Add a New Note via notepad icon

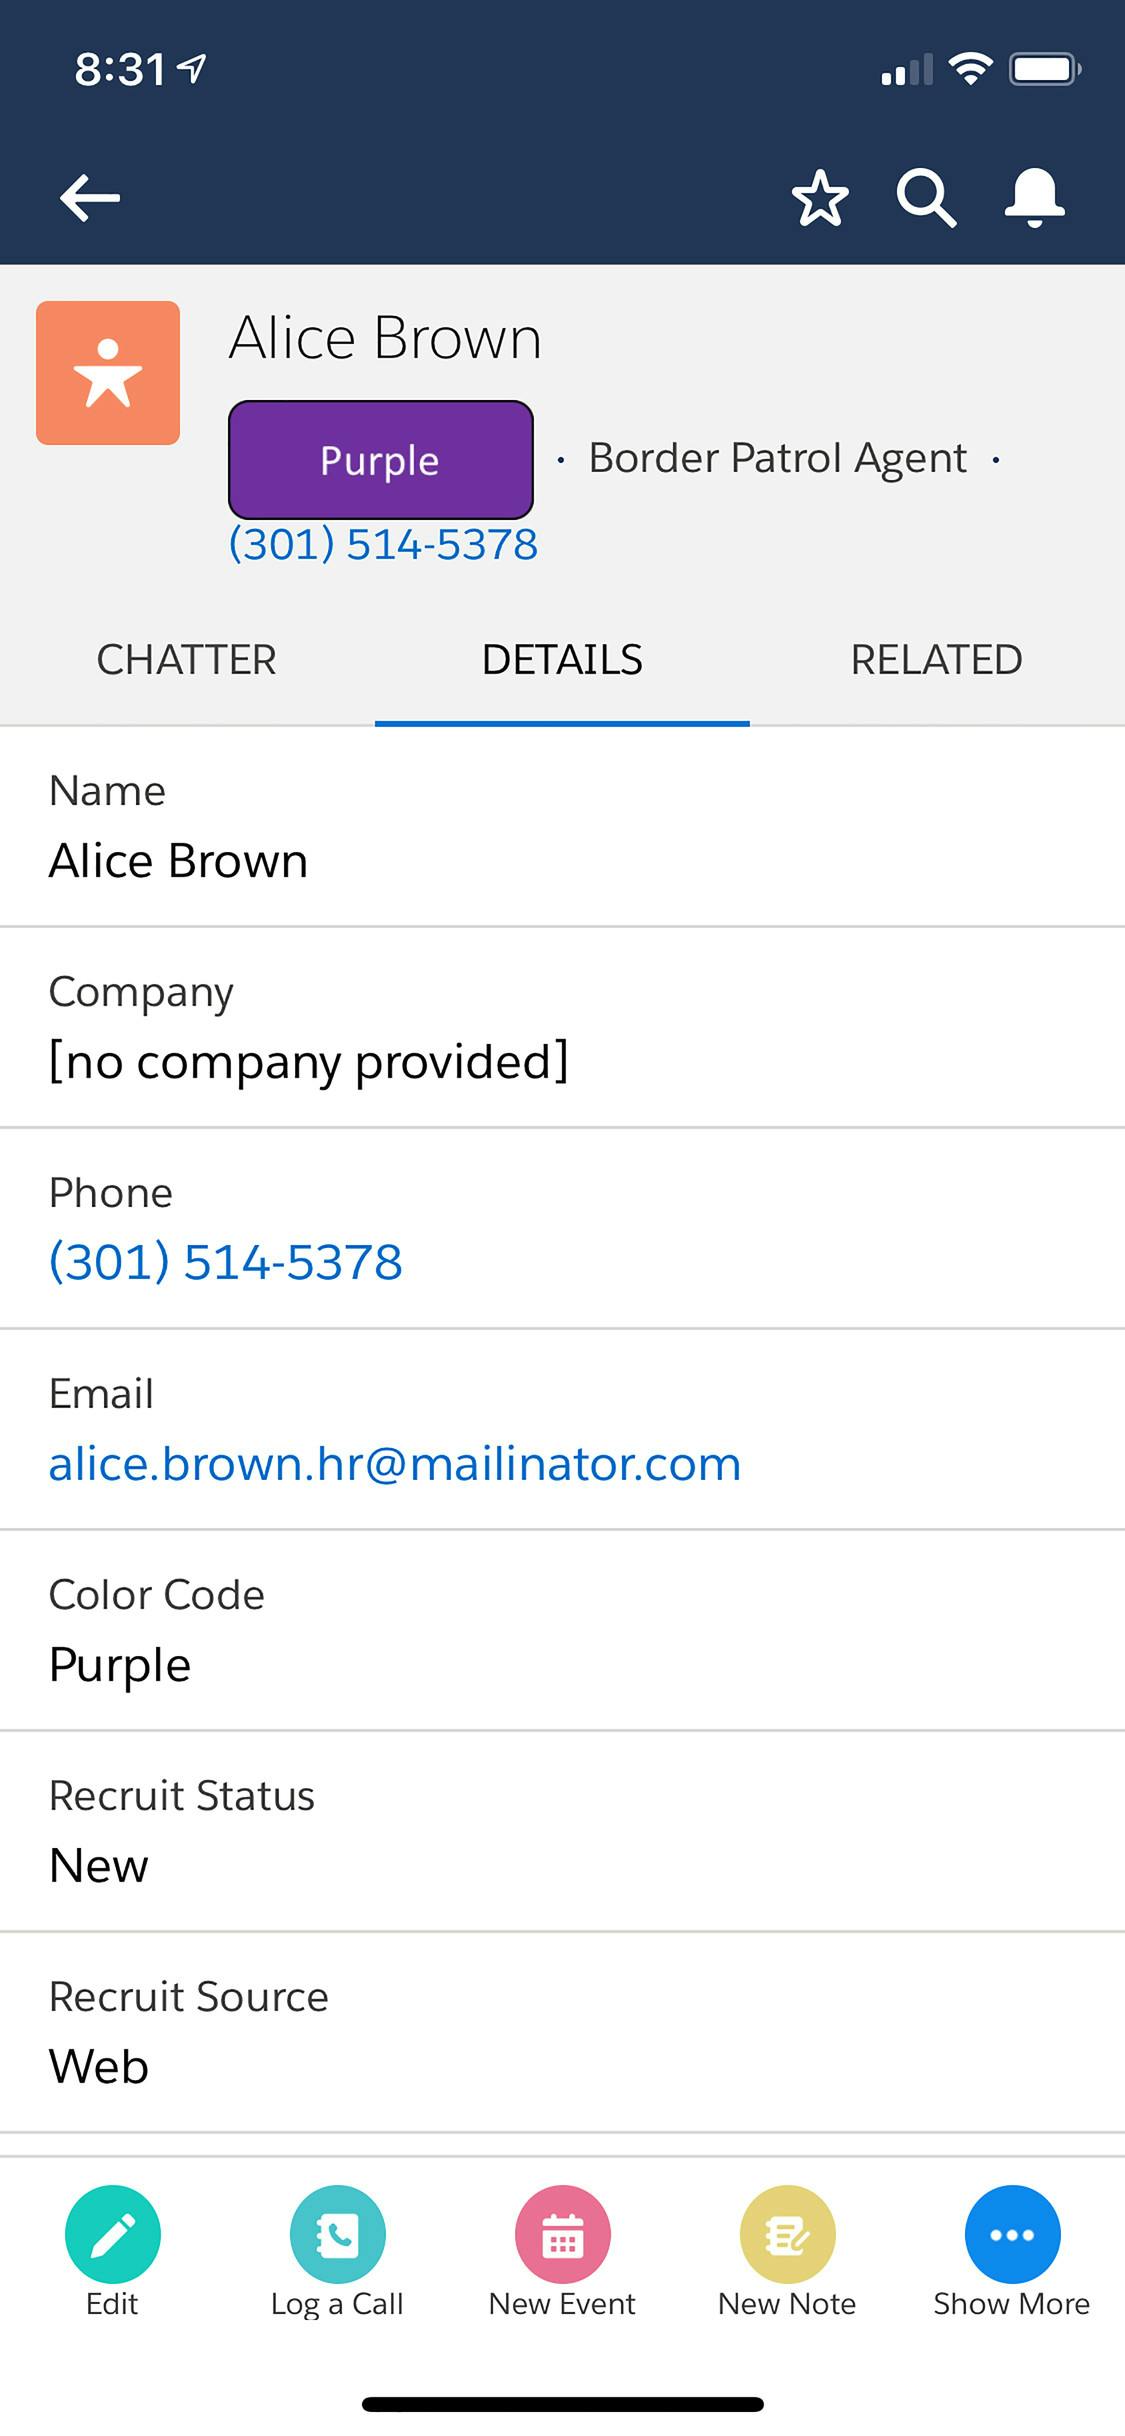tap(788, 2235)
